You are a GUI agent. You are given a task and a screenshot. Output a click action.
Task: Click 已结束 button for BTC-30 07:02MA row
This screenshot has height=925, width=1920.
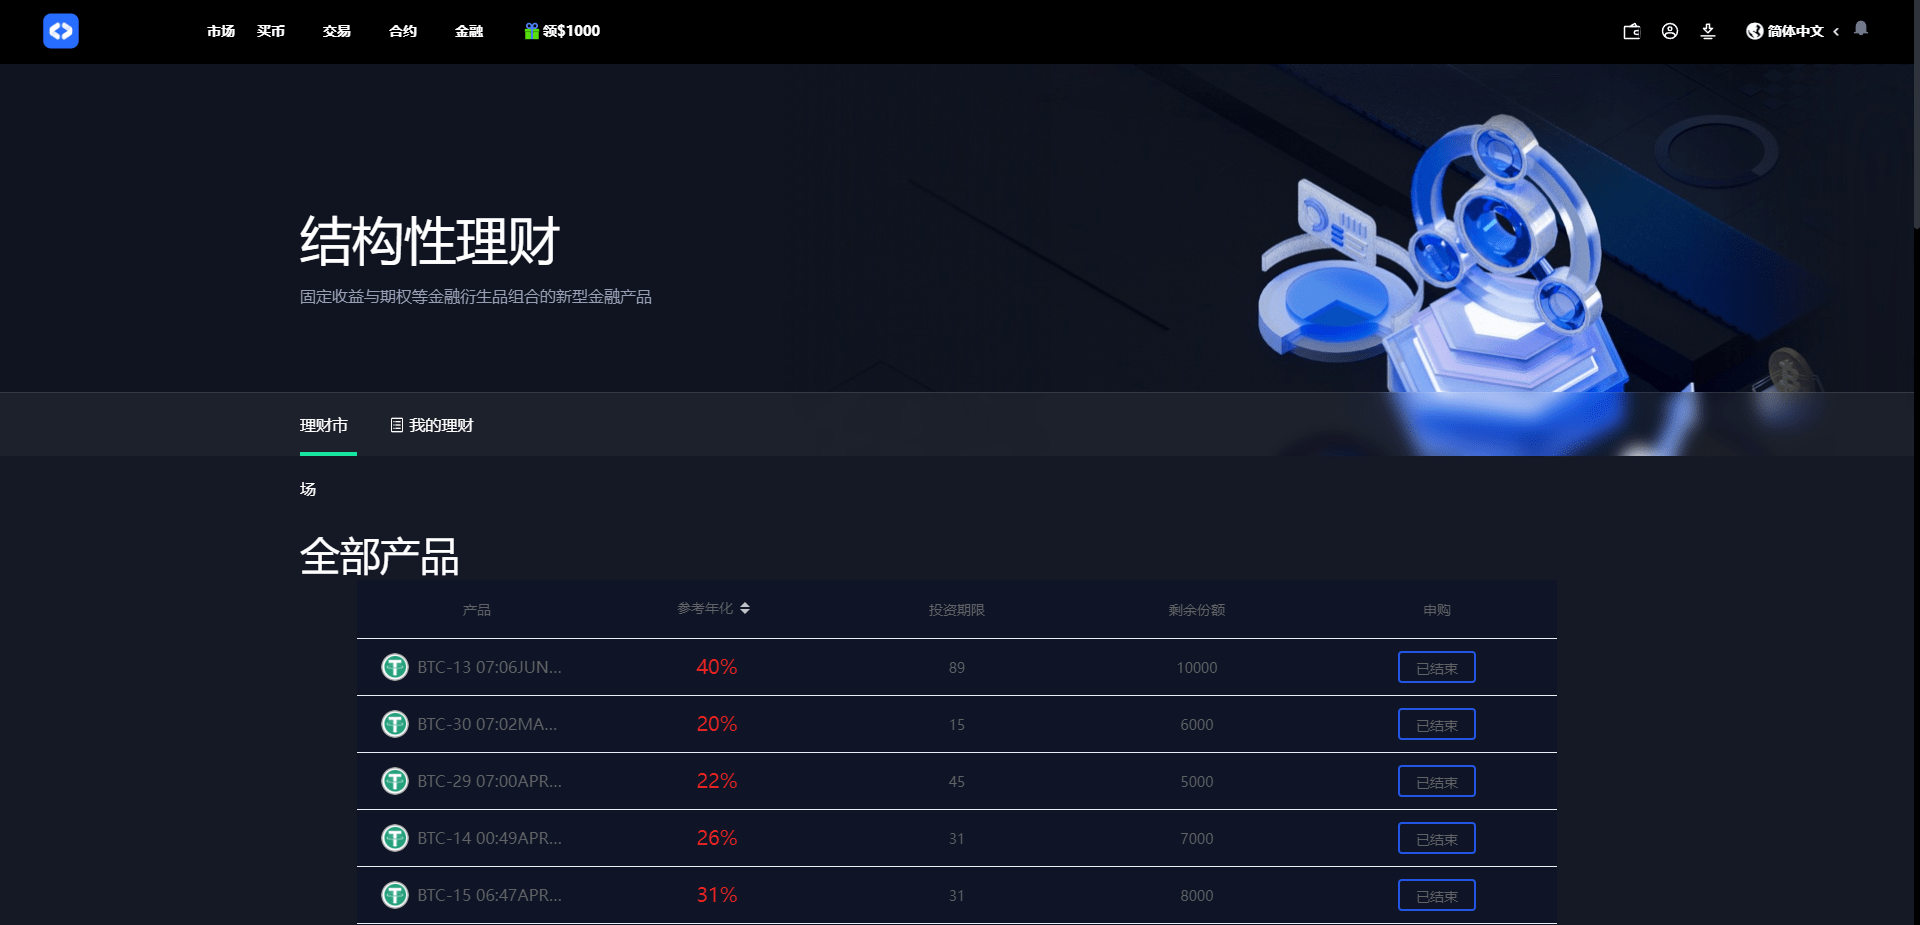pyautogui.click(x=1437, y=724)
